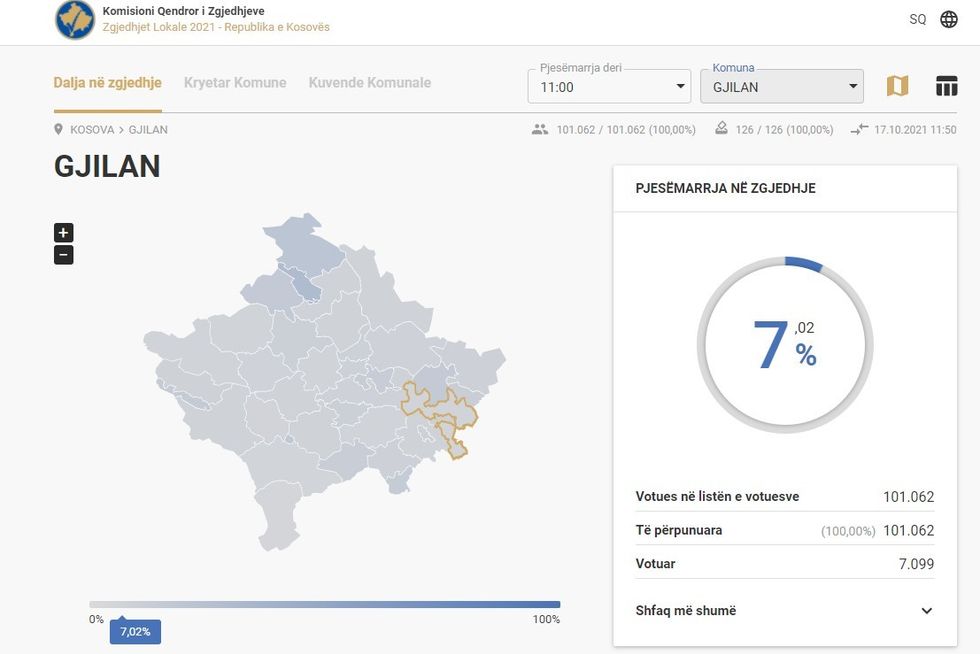Switch to map view icon
Screen dimensions: 980x654
897,86
